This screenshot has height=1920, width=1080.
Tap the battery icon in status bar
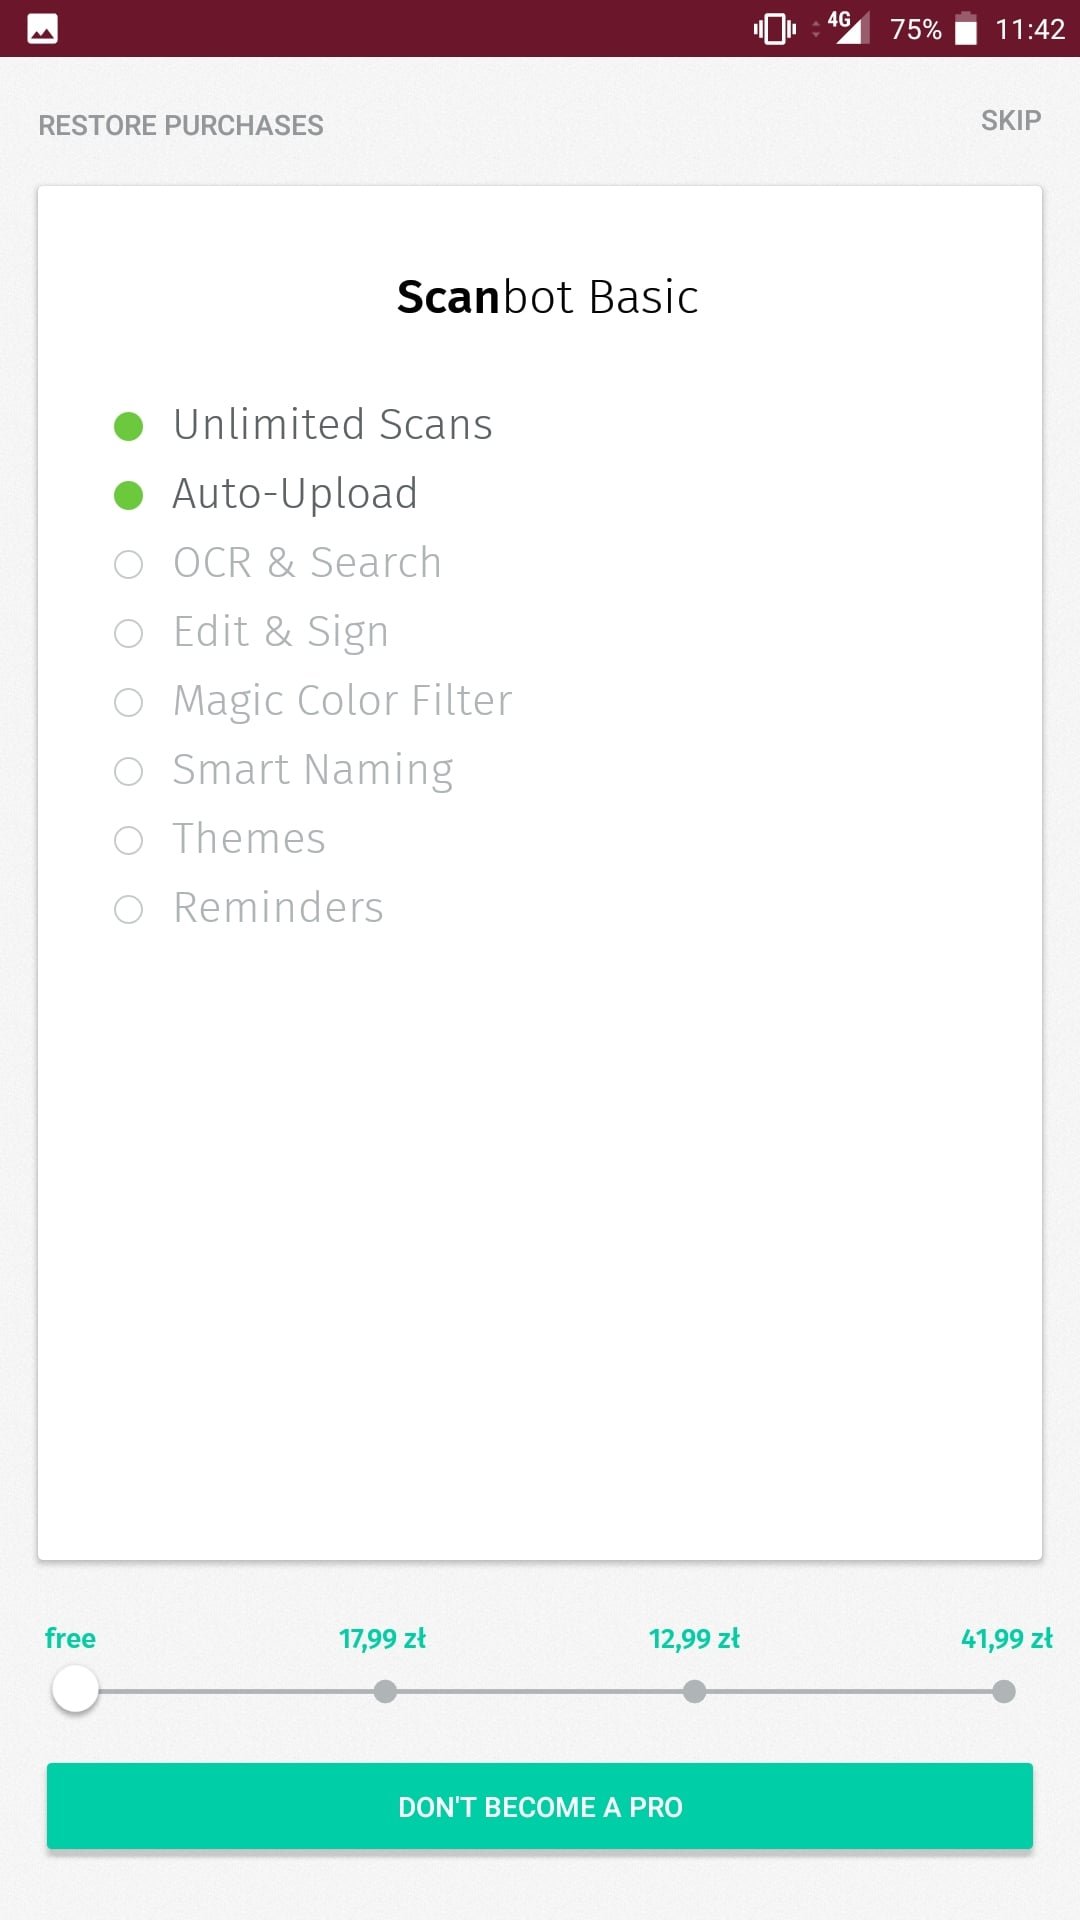point(966,28)
